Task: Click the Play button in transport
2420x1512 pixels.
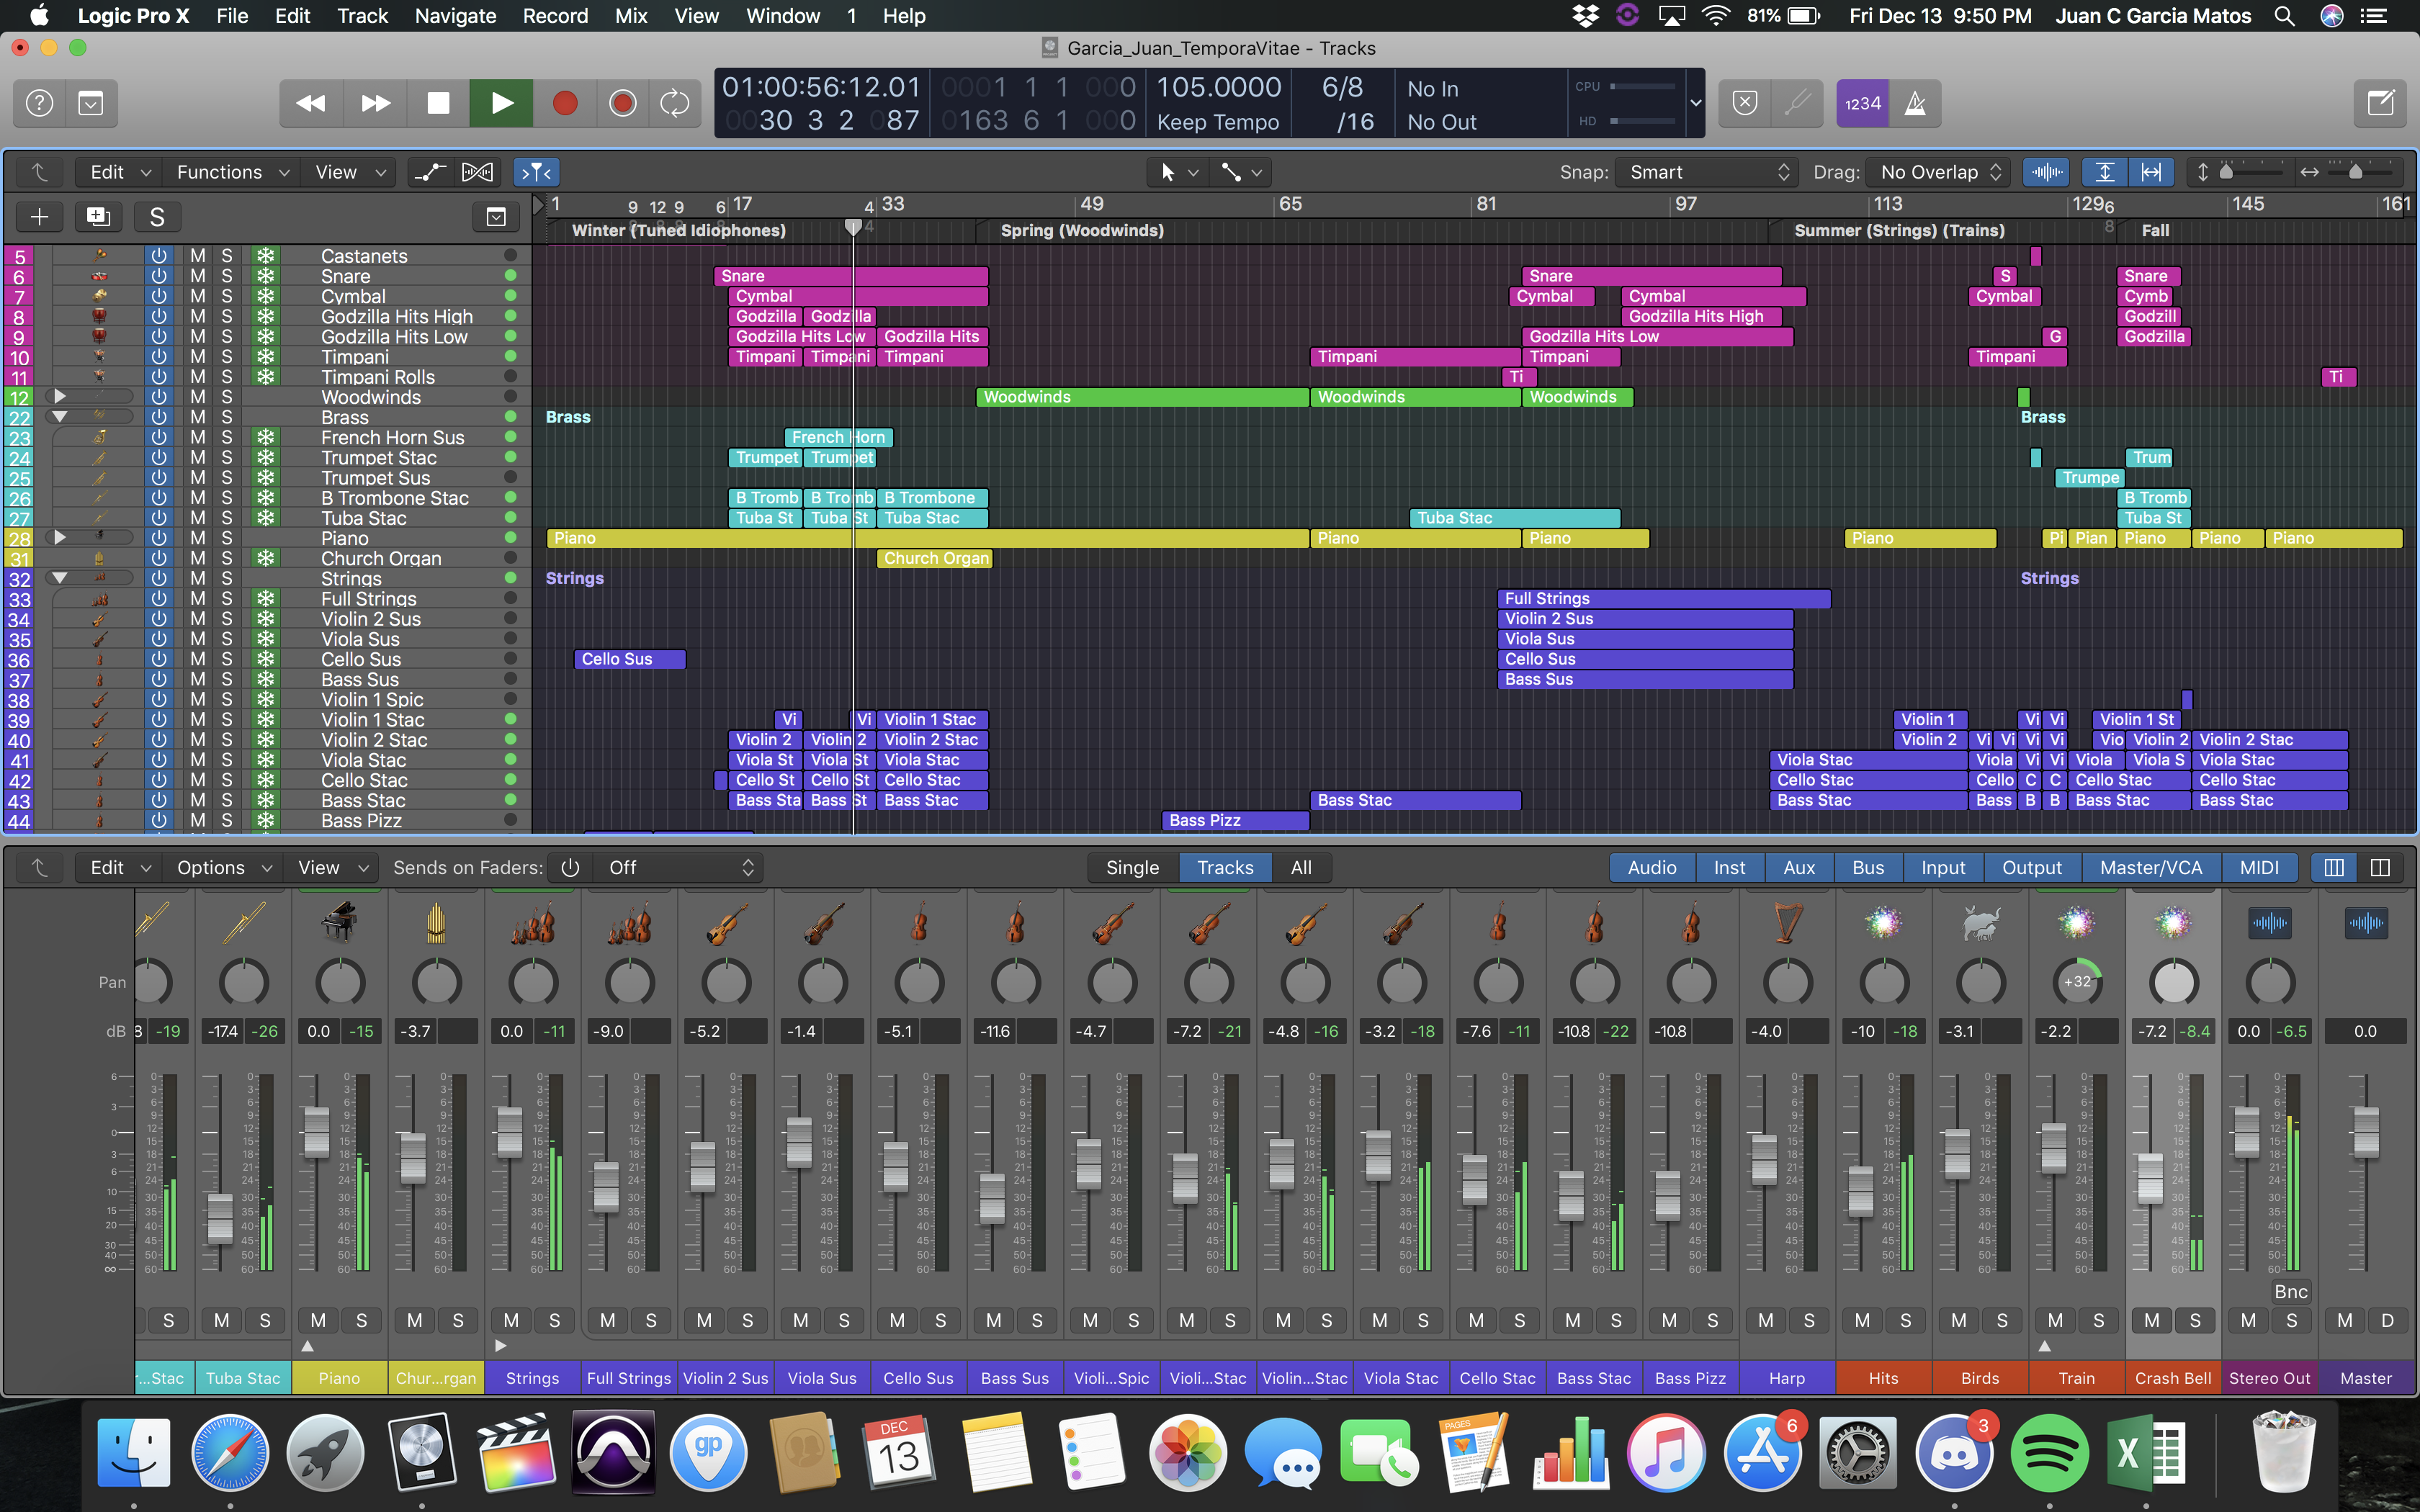Action: click(x=501, y=103)
